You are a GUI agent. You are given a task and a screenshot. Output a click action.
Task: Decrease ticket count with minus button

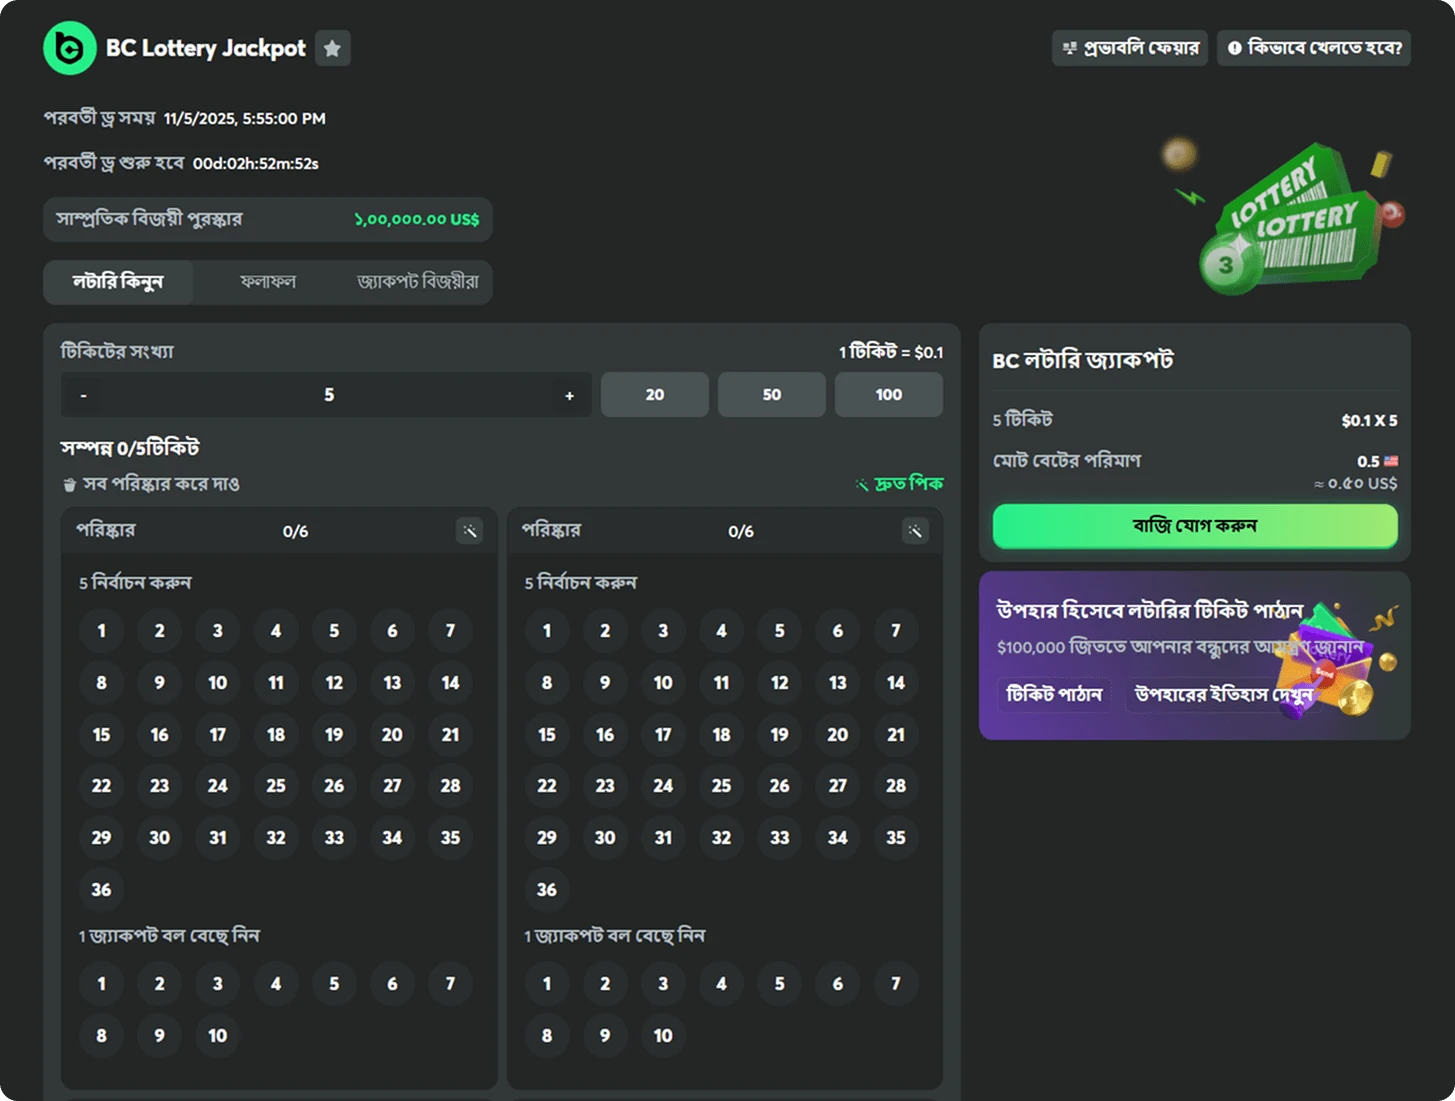click(83, 396)
